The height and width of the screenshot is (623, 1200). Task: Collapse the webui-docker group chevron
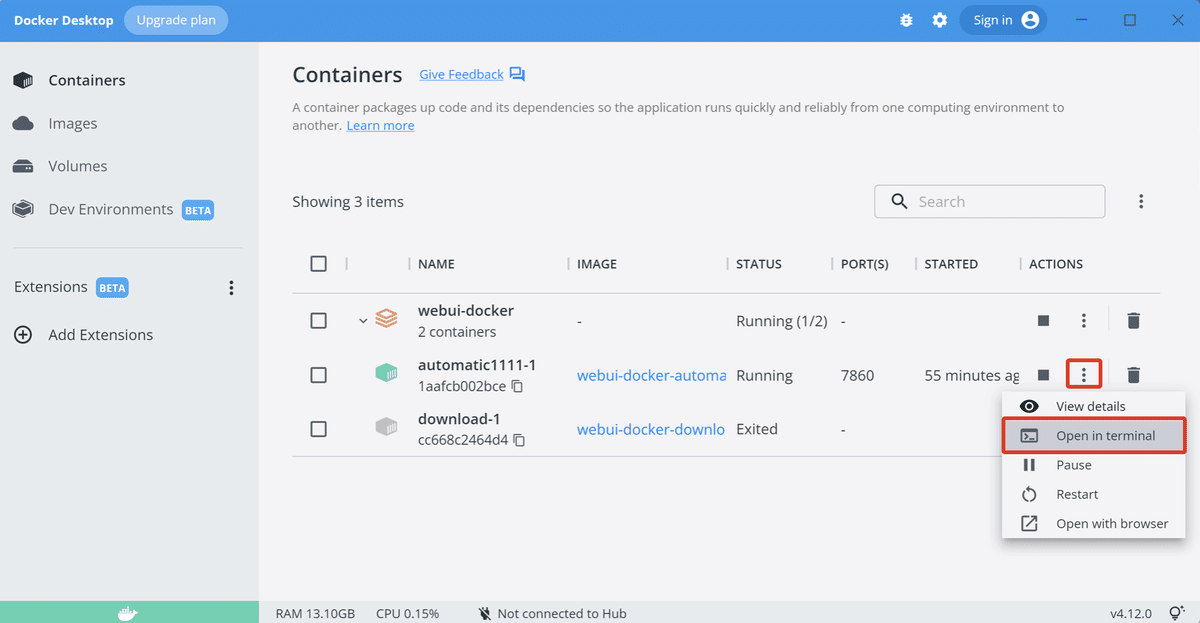pos(363,321)
